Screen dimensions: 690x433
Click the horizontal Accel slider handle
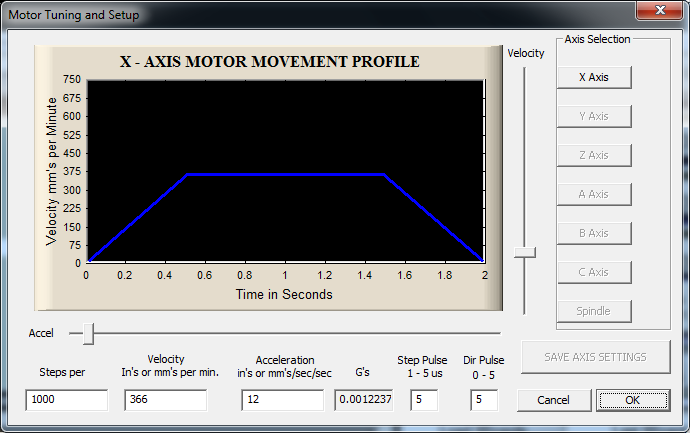pyautogui.click(x=88, y=333)
